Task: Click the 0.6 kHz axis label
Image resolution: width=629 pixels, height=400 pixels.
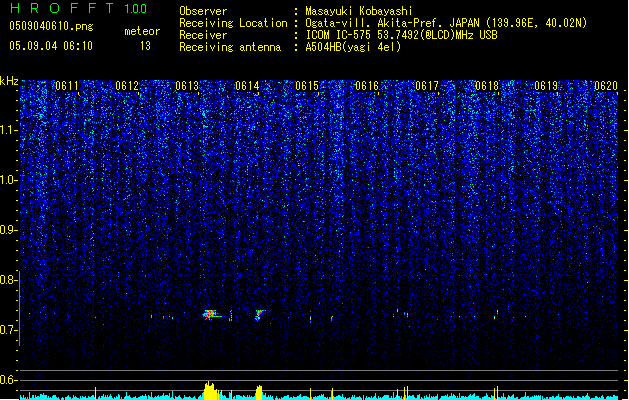Action: (9, 380)
